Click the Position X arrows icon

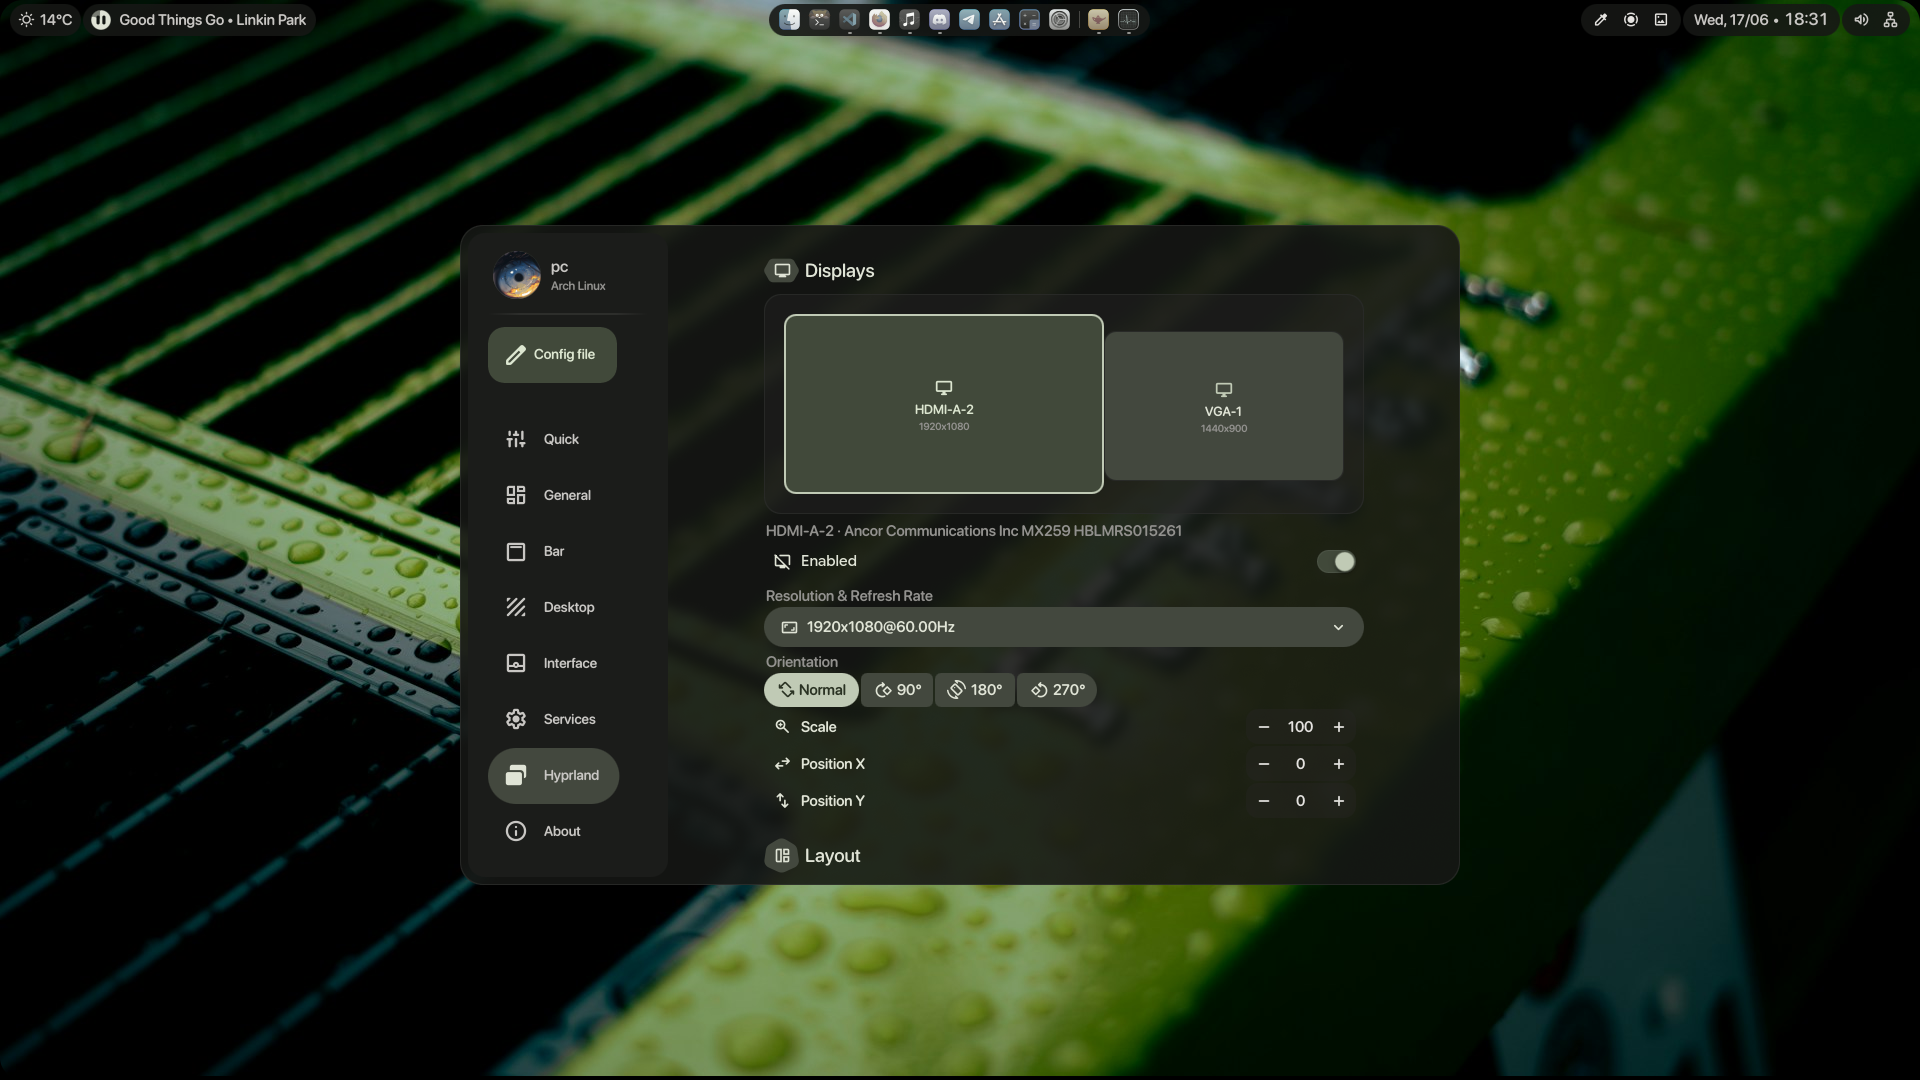click(x=782, y=764)
